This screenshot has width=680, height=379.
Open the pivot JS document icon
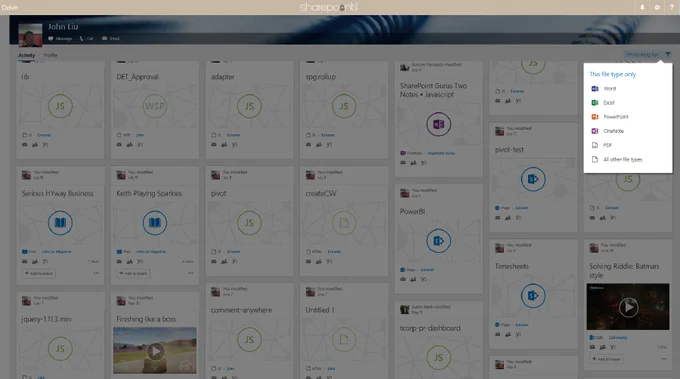(249, 223)
